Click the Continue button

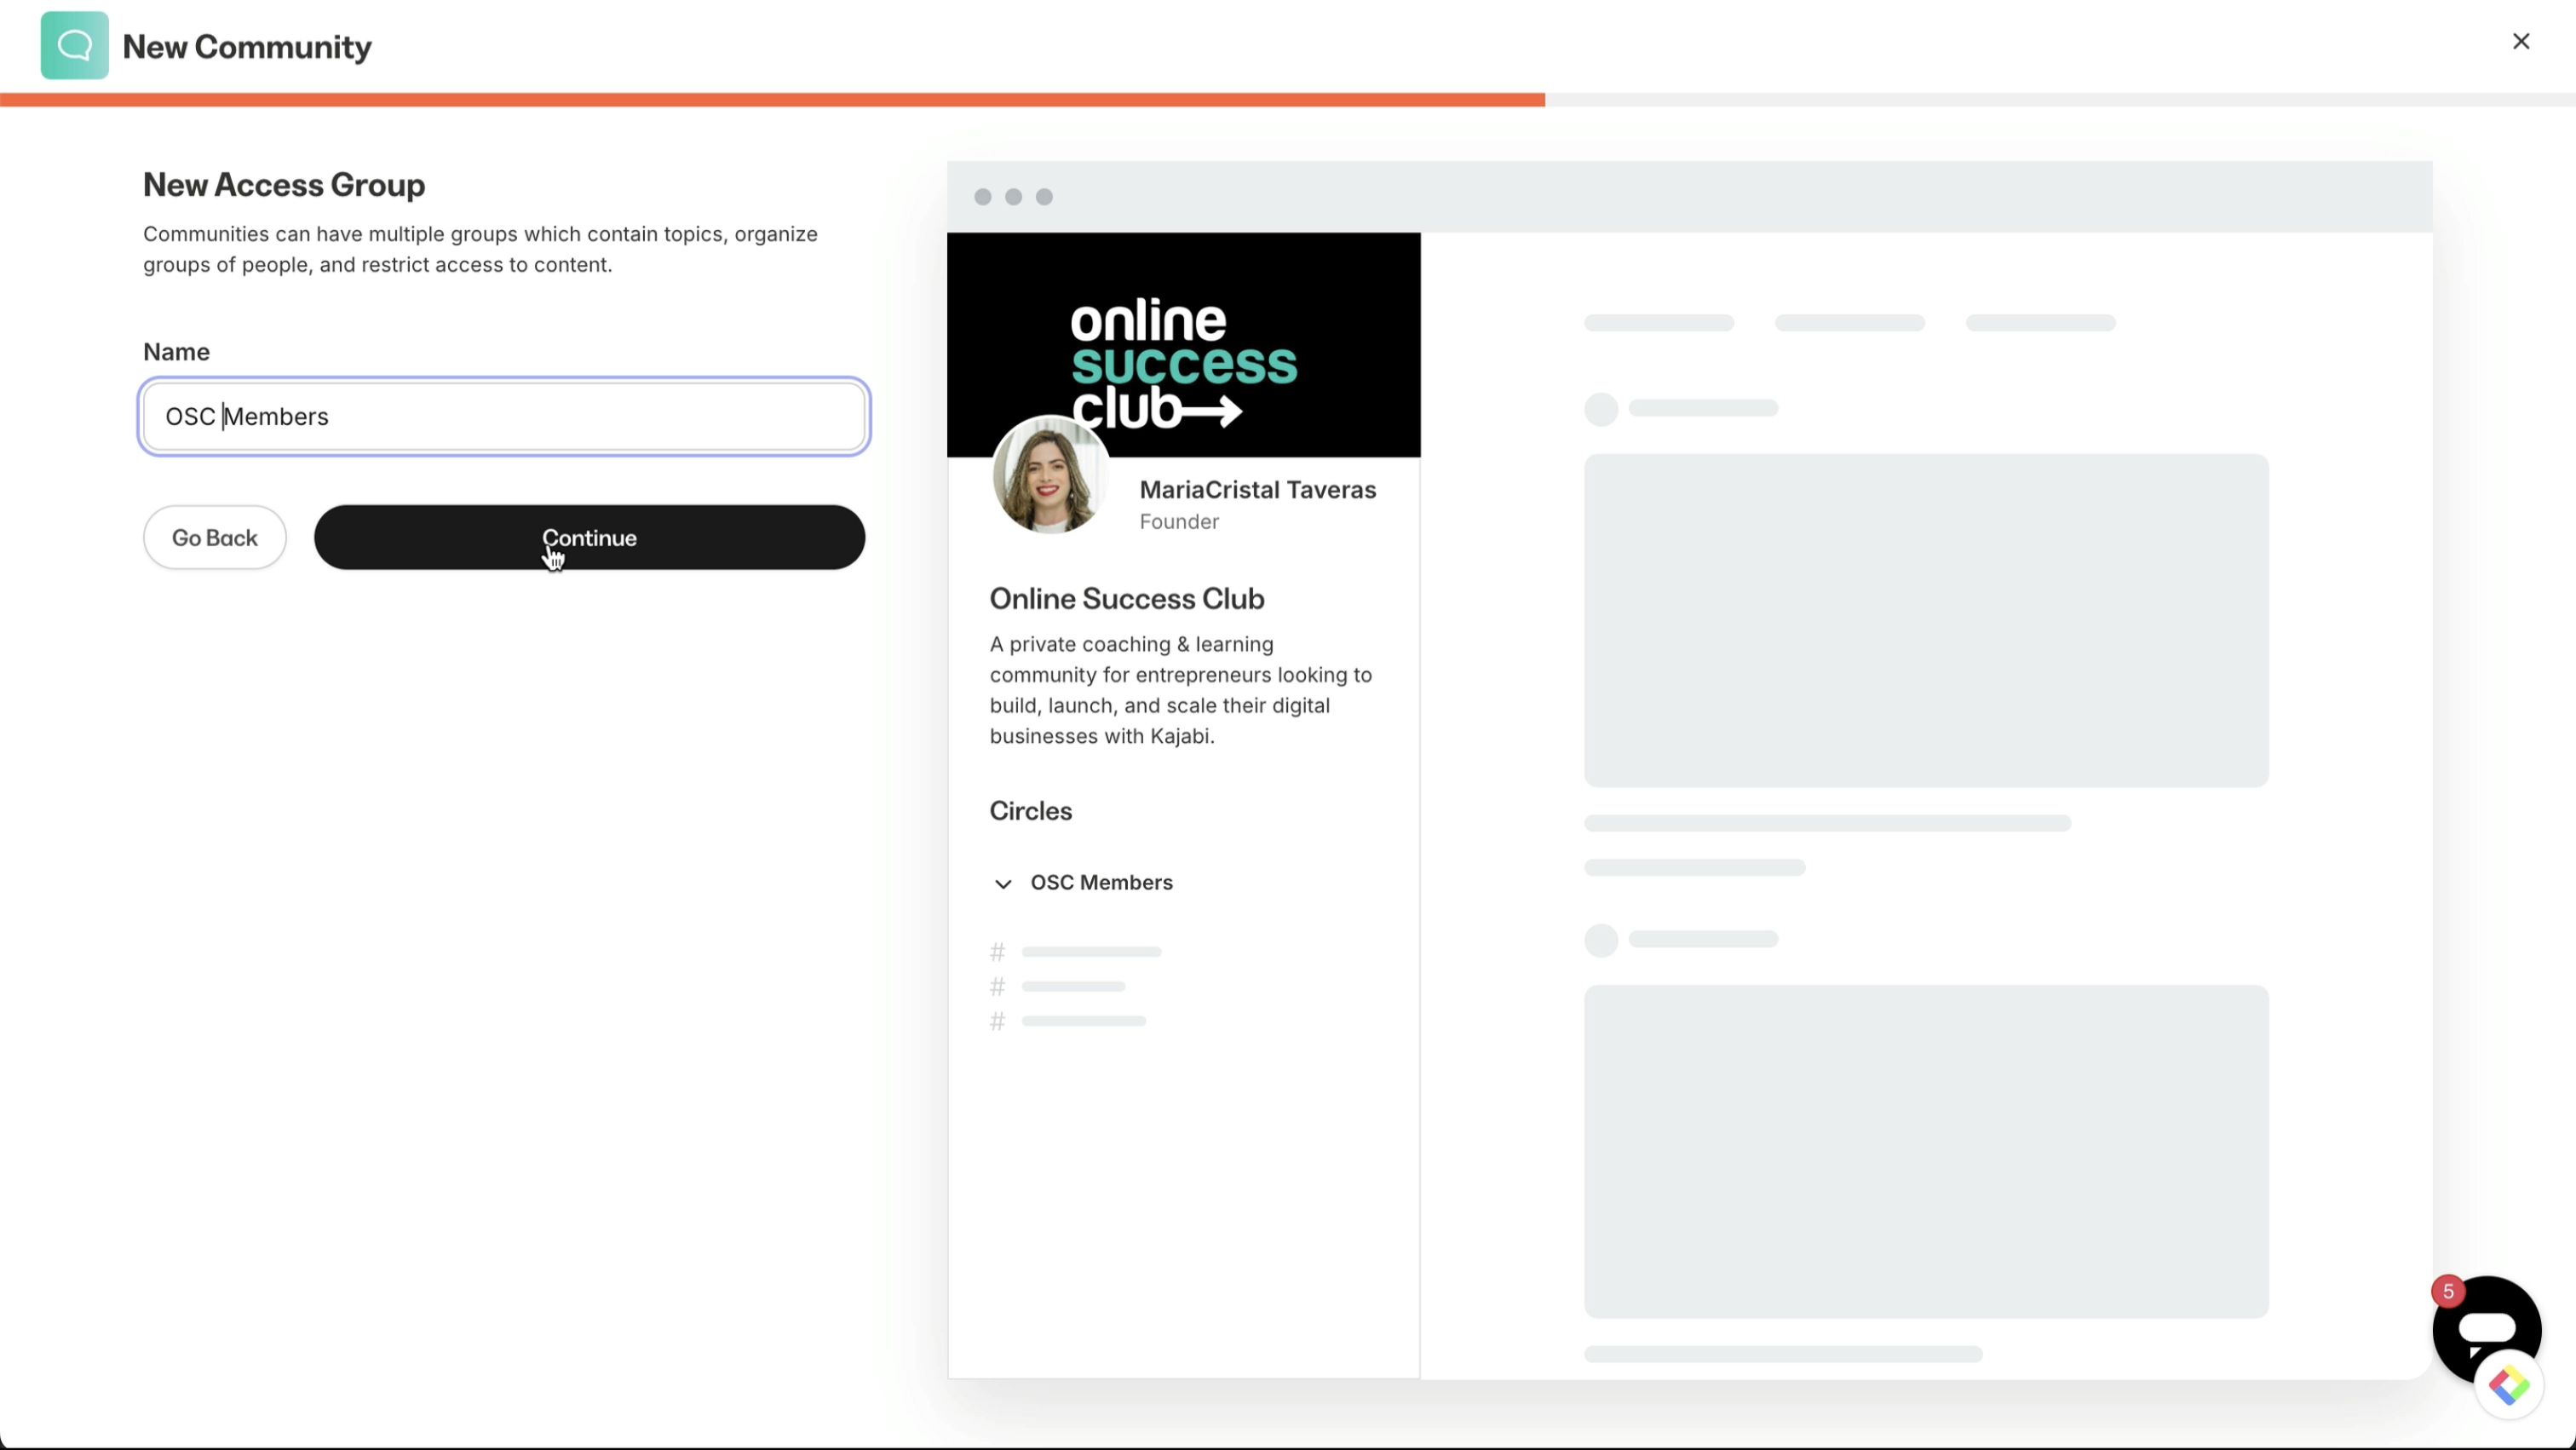pos(590,537)
